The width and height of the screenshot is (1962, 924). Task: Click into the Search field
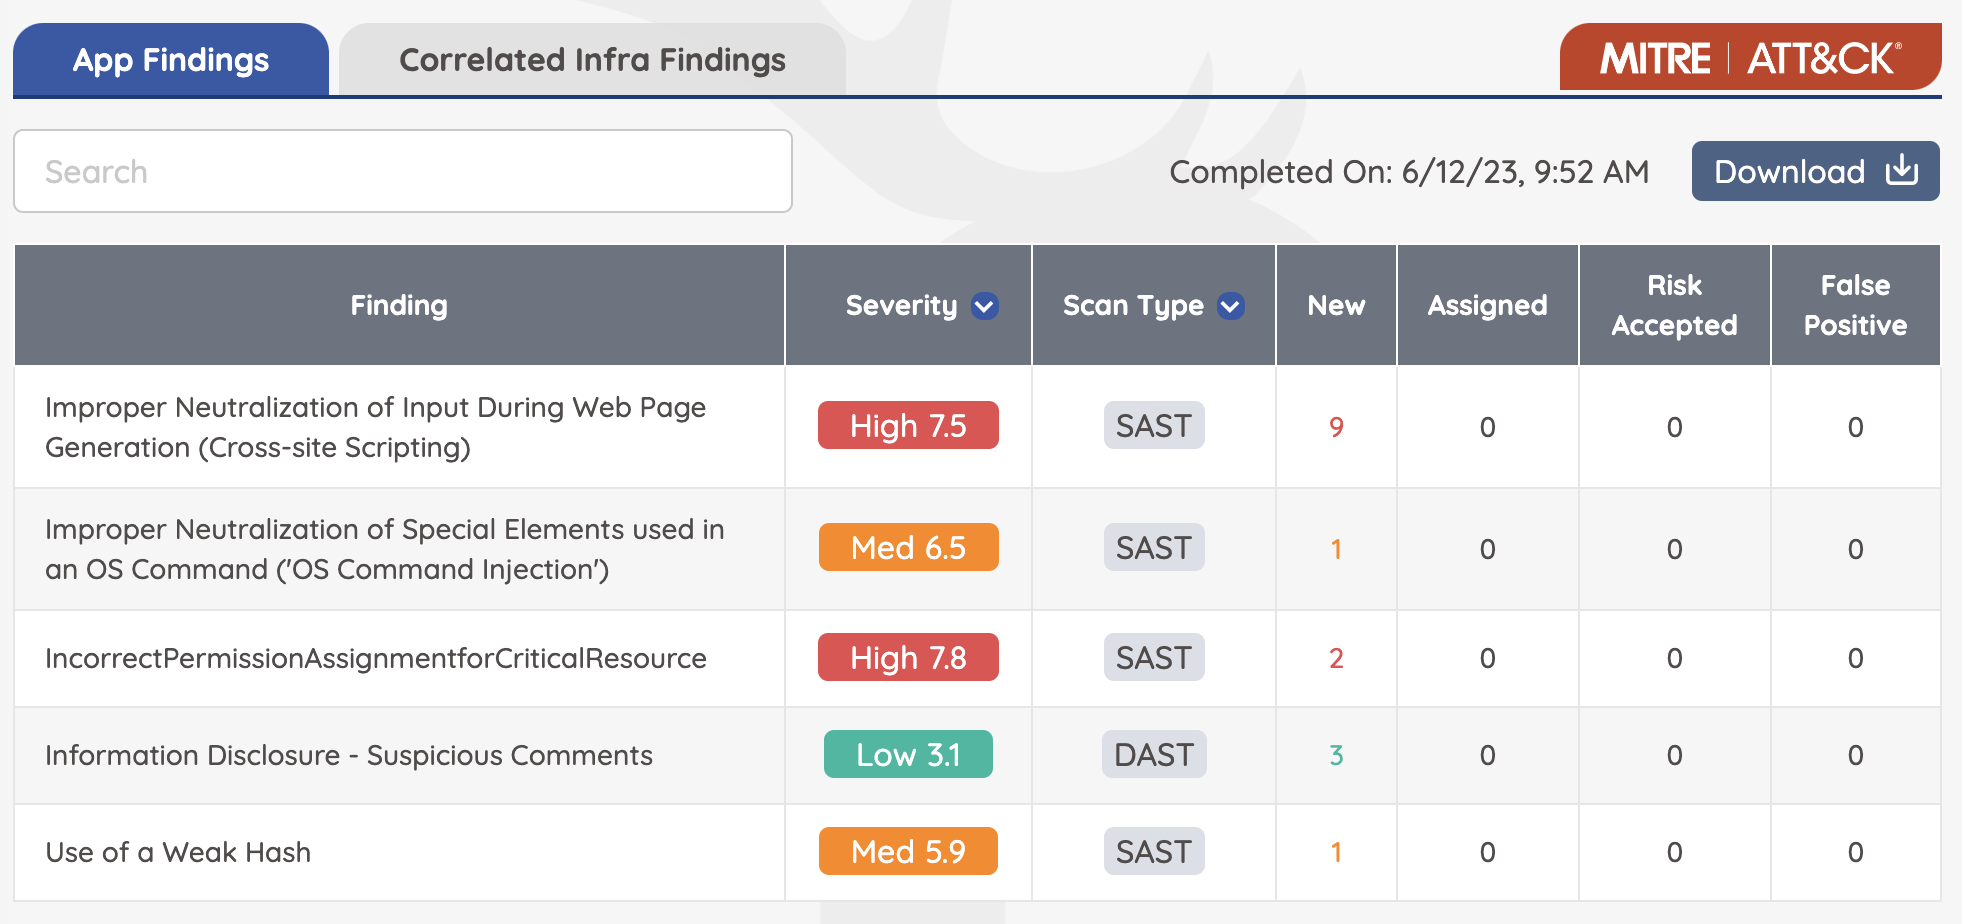403,171
